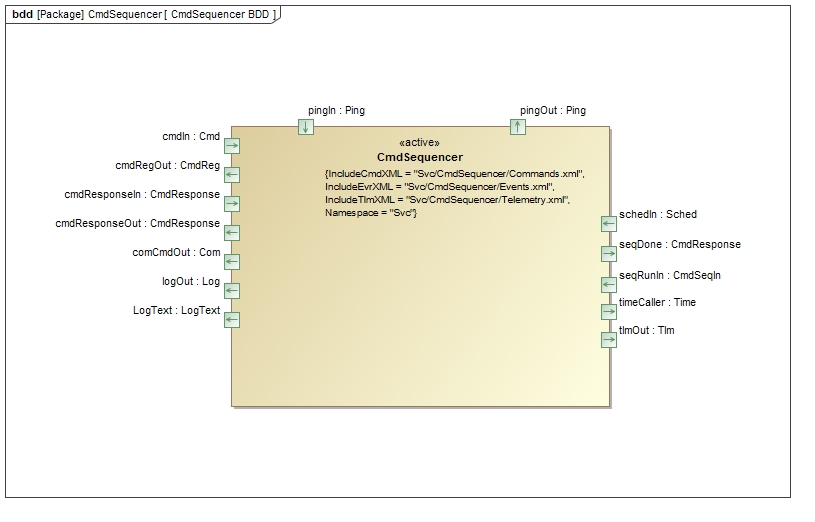This screenshot has height=522, width=815.
Task: Click the 'cmdResponseOut : CmdResponse' label
Action: 137,224
